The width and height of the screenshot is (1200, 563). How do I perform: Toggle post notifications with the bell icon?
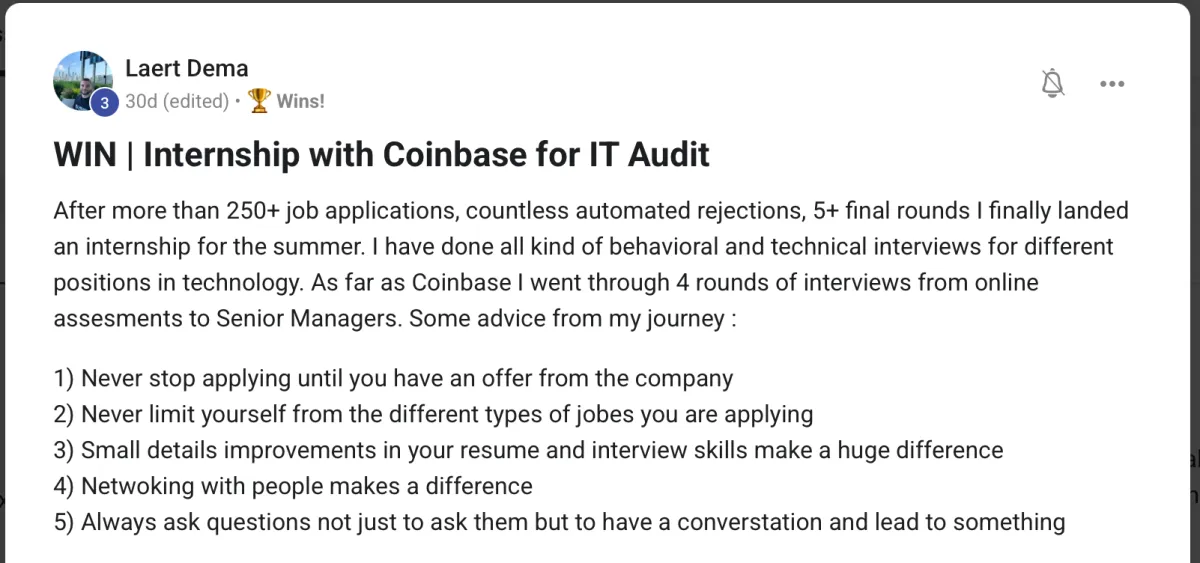pos(1052,84)
